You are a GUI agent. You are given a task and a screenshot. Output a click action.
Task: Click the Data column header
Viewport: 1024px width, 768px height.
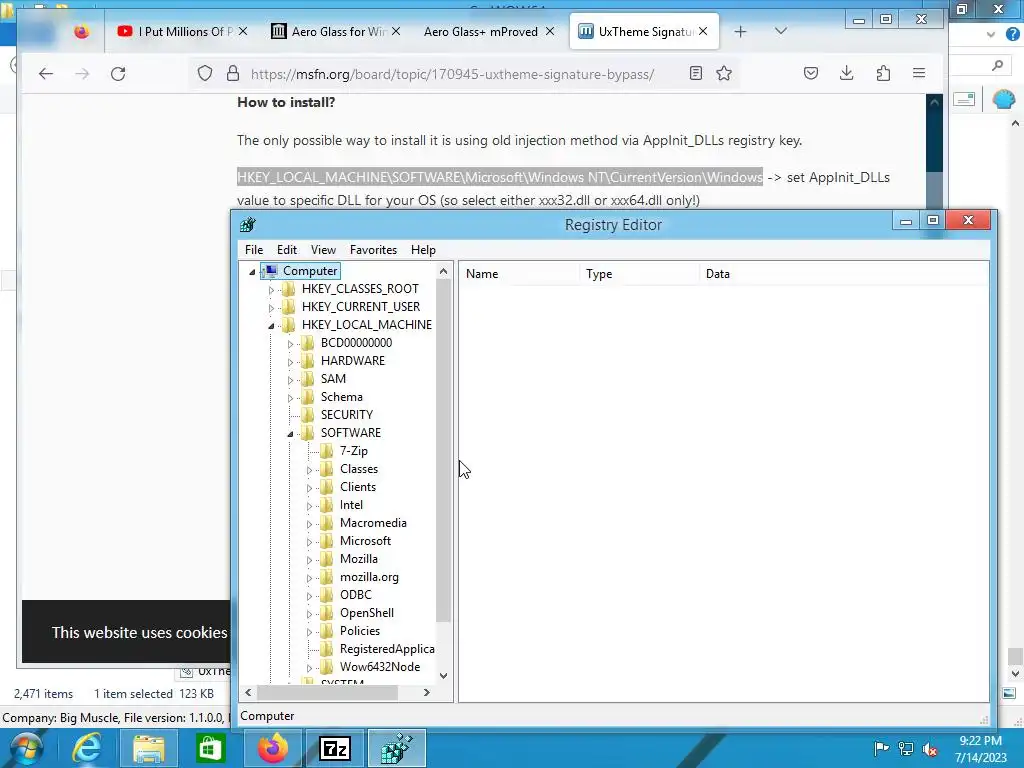(x=843, y=274)
